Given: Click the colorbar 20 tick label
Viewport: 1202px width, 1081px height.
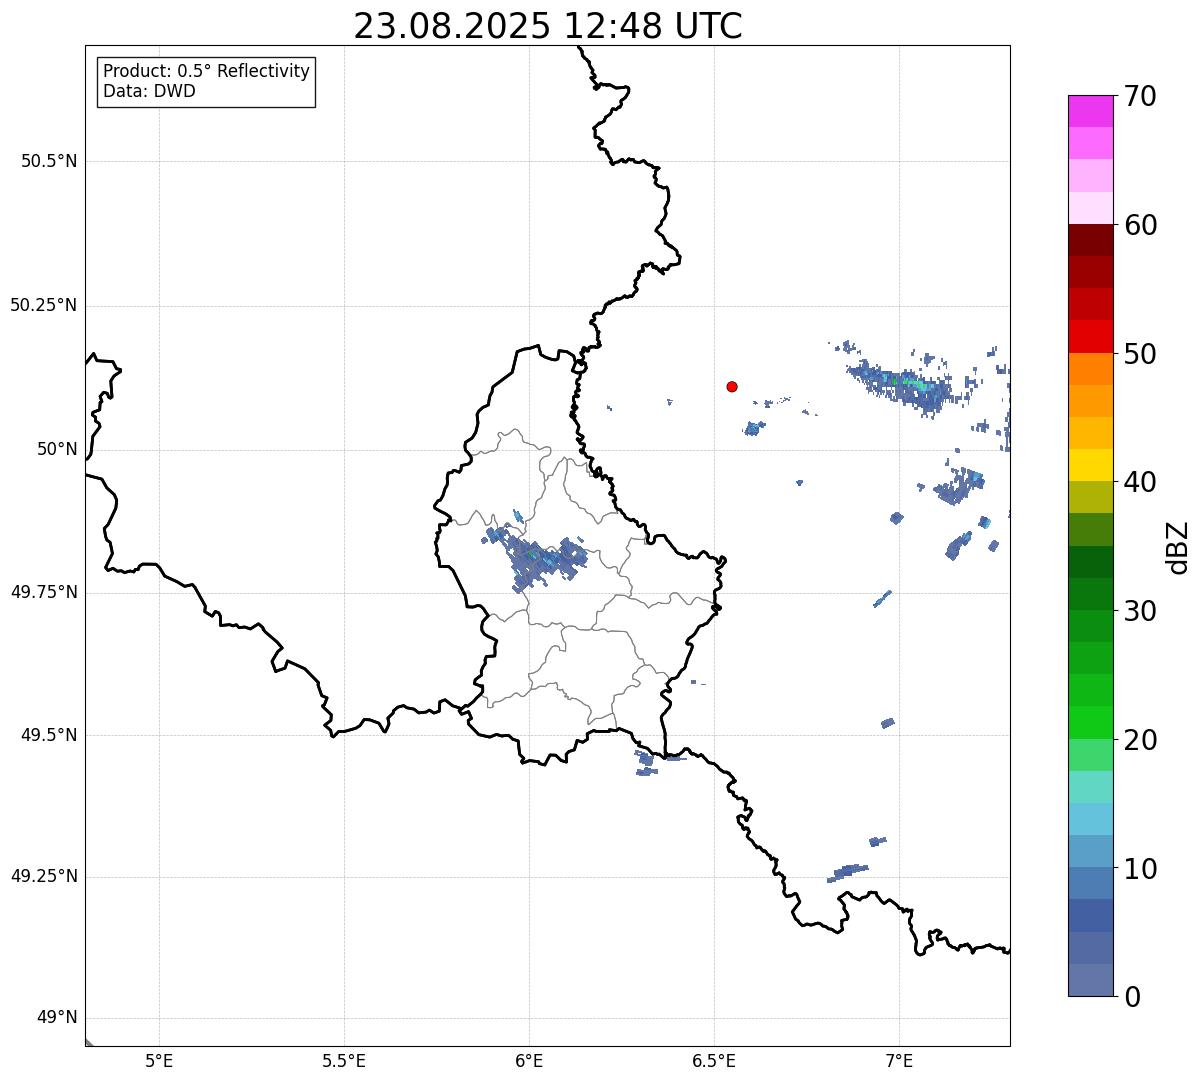Looking at the screenshot, I should tap(1139, 740).
